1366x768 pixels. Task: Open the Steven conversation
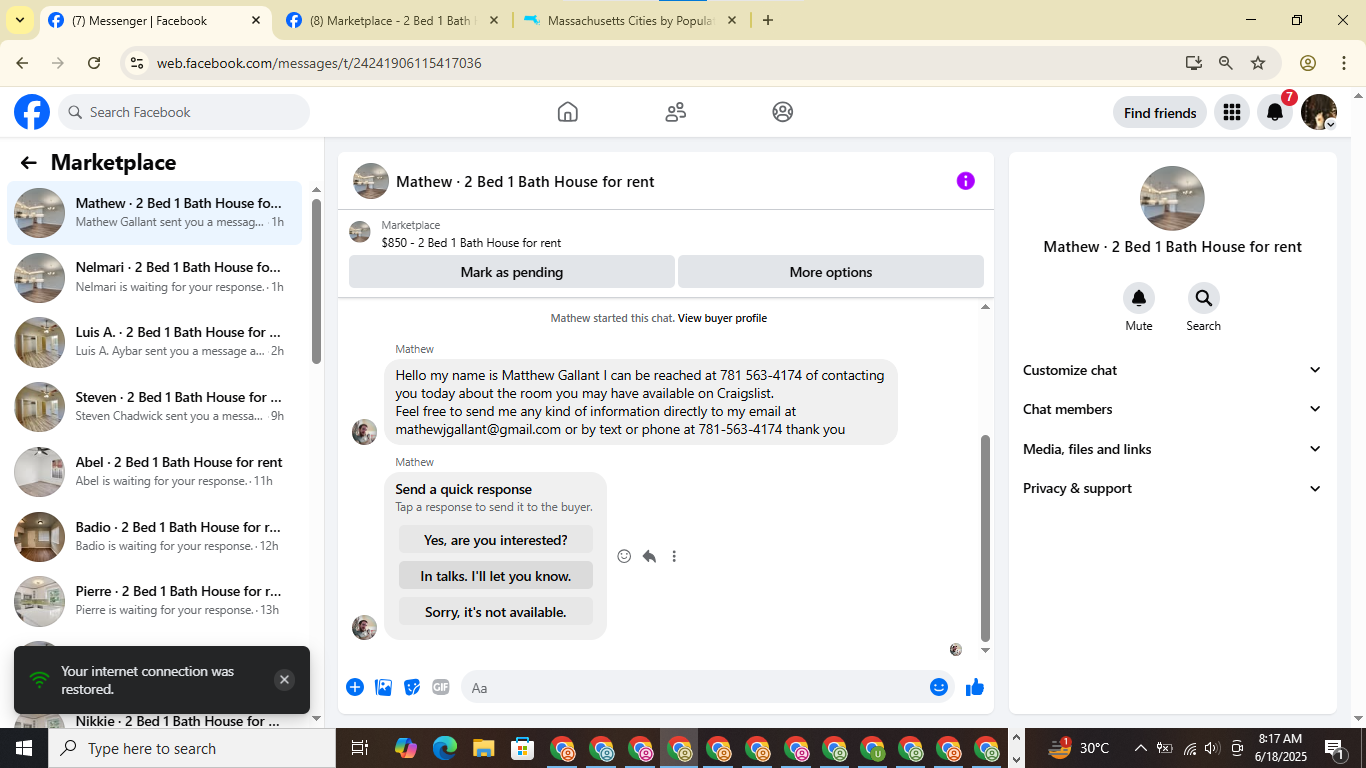155,407
